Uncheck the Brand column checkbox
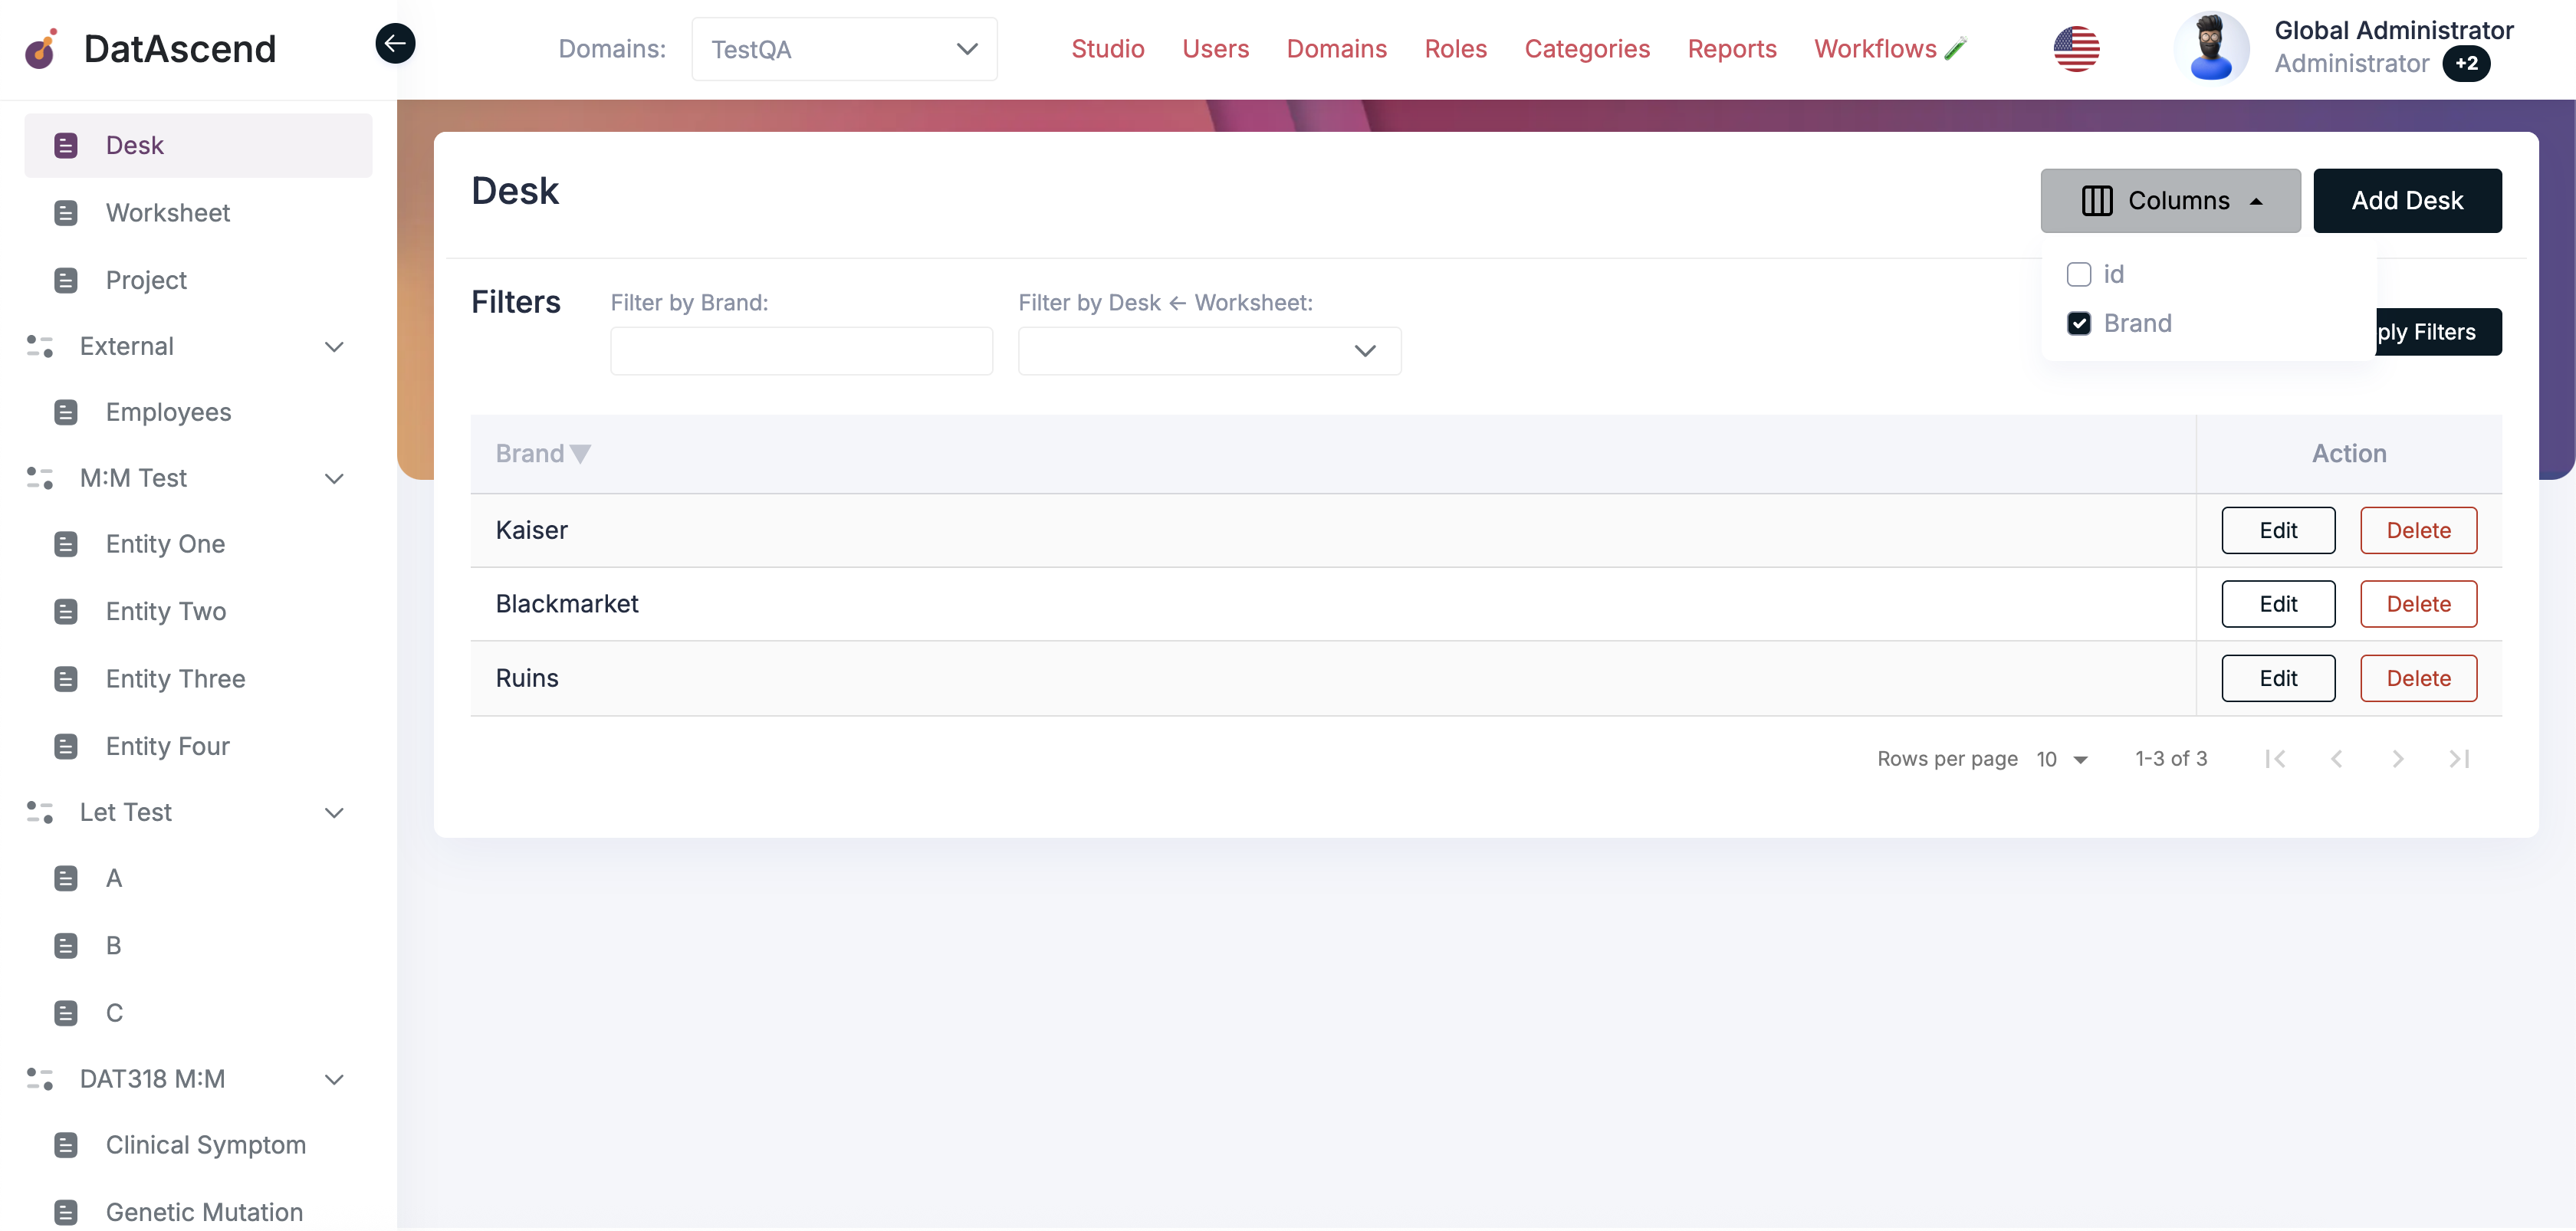This screenshot has width=2576, height=1231. 2078,323
